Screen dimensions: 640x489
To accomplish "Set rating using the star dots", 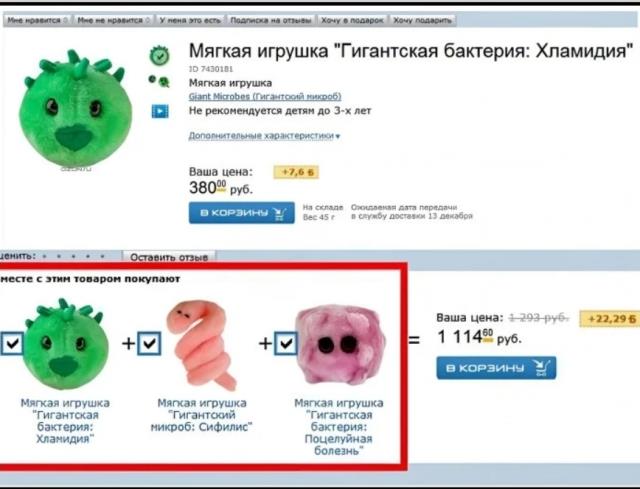I will [x=73, y=256].
